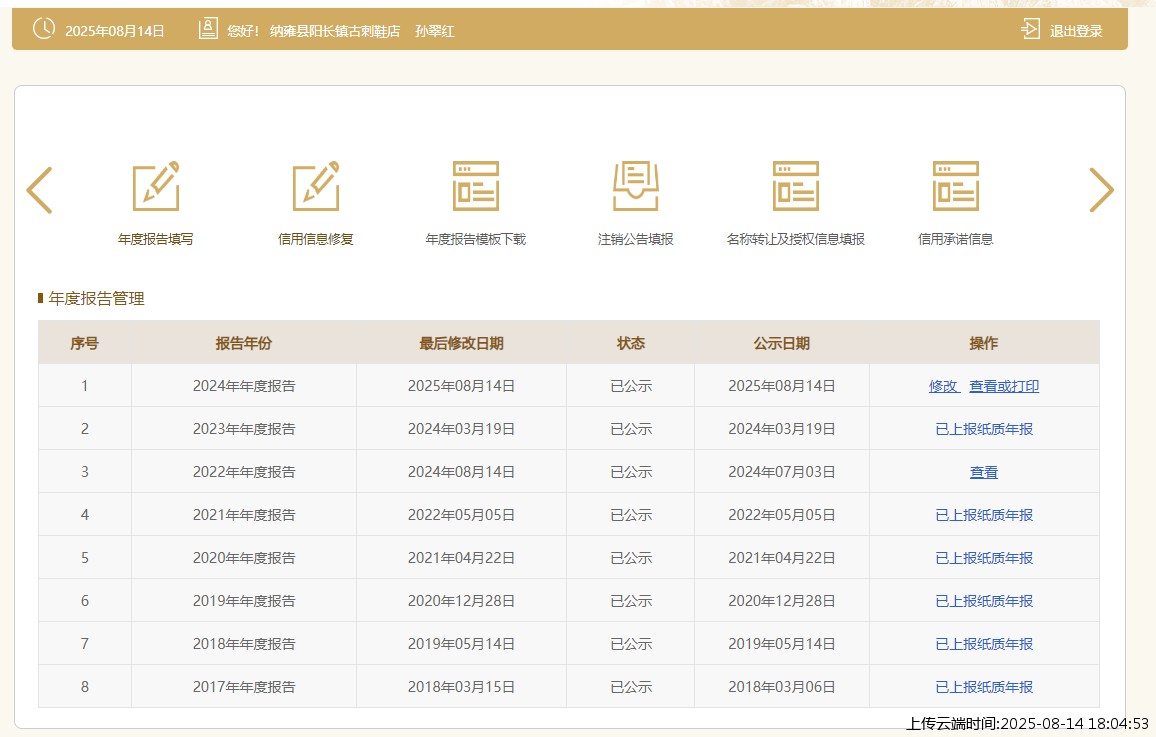Image resolution: width=1156 pixels, height=737 pixels.
Task: Select the 信用信息修复 label
Action: pos(316,239)
